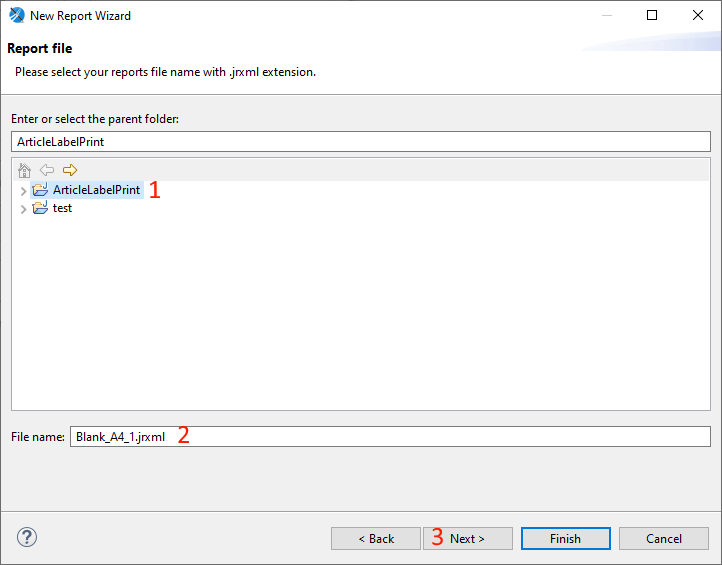Click the File name input field
The height and width of the screenshot is (565, 722).
click(390, 437)
